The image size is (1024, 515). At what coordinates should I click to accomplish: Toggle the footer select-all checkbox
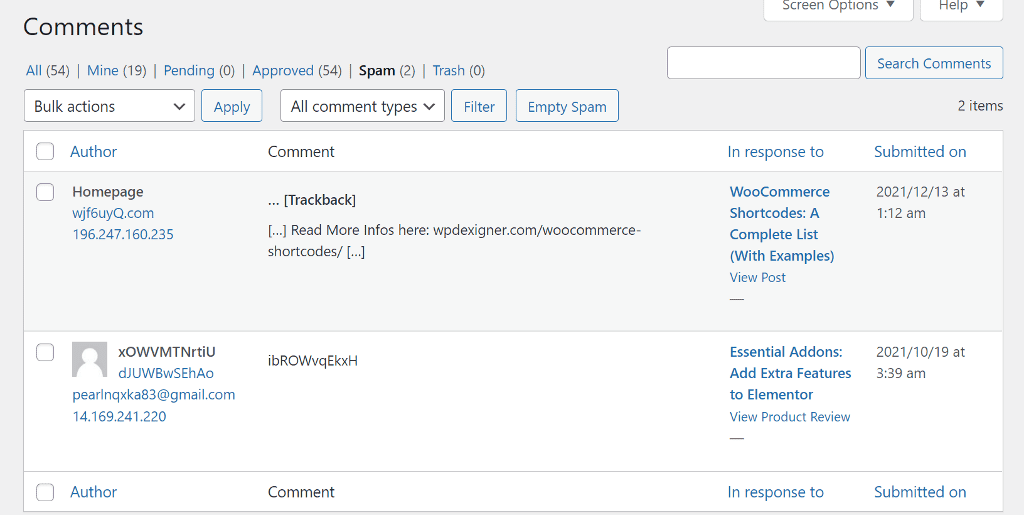click(x=45, y=492)
